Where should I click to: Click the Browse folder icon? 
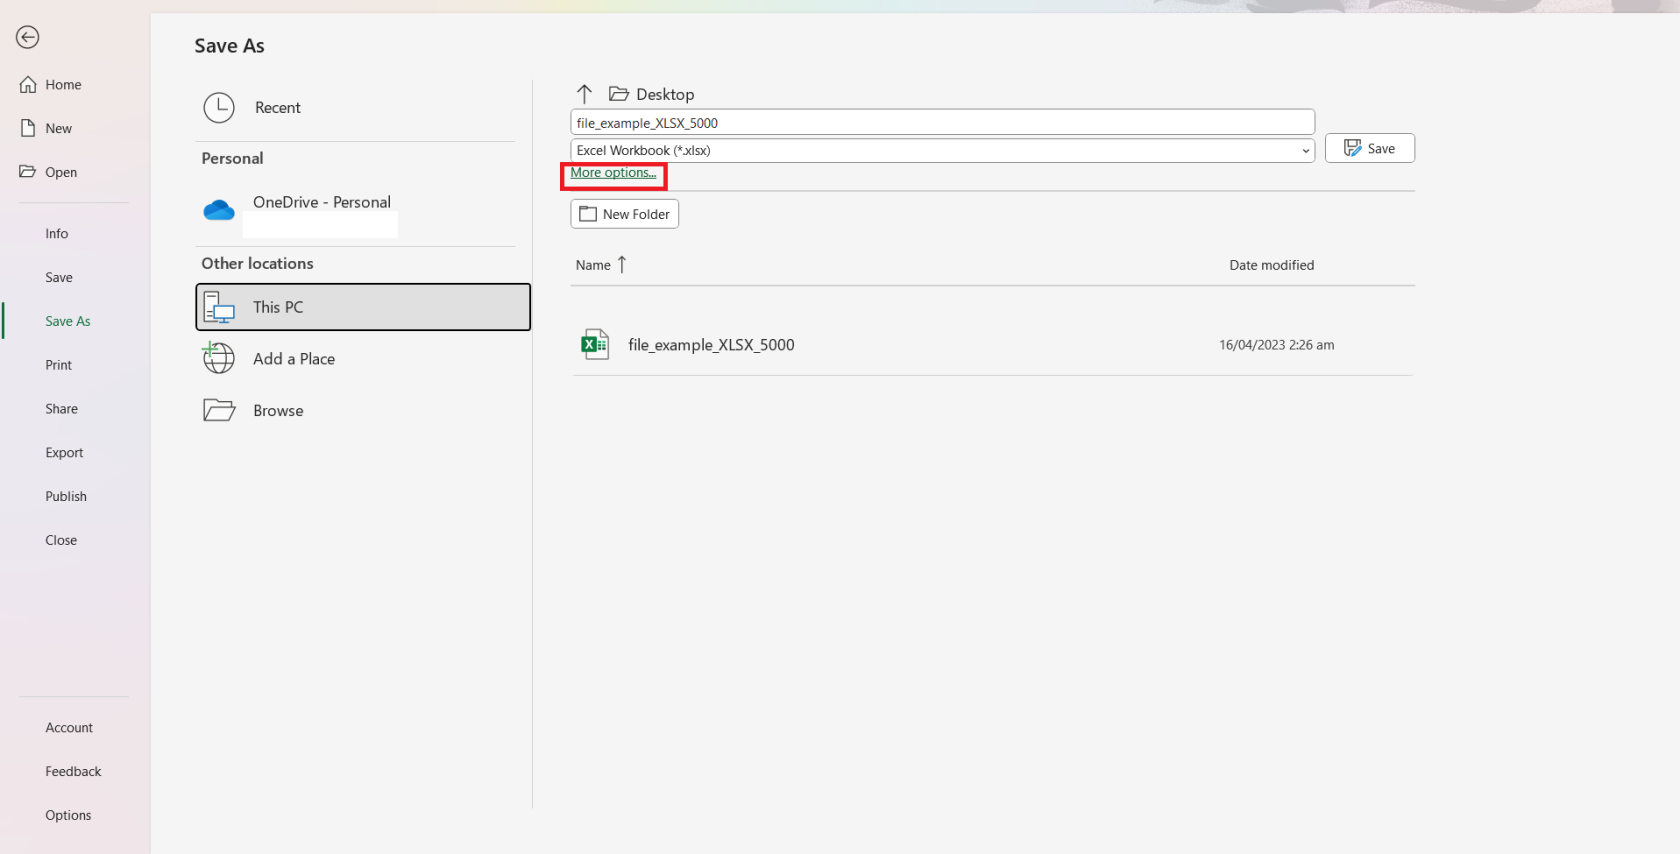pyautogui.click(x=219, y=410)
